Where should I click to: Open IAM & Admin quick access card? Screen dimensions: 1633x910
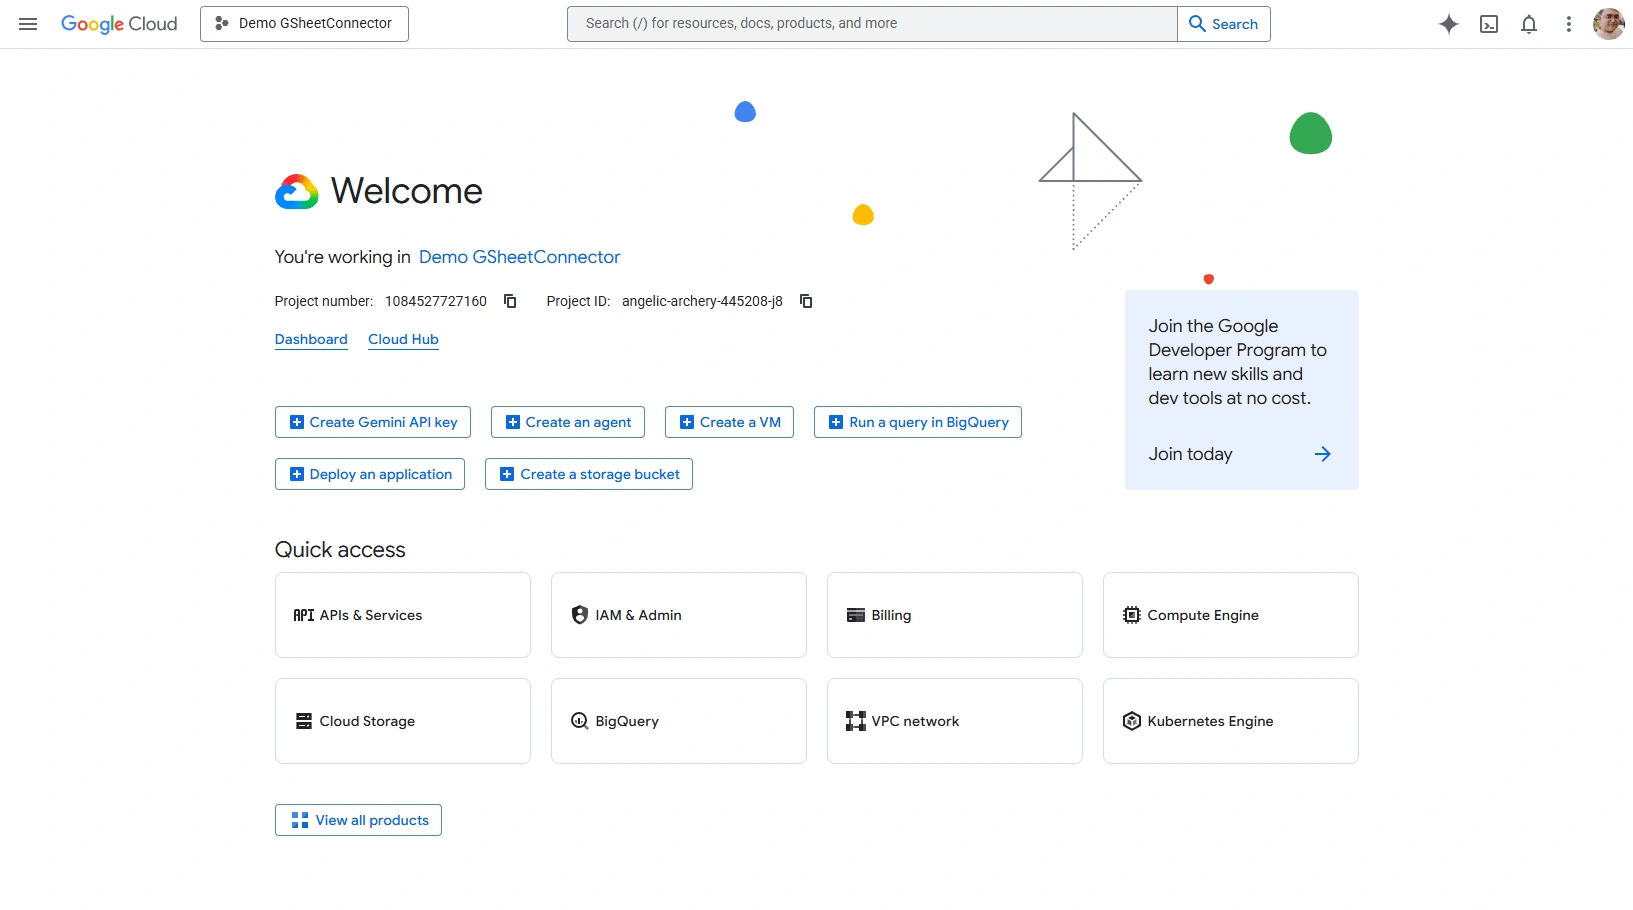679,615
